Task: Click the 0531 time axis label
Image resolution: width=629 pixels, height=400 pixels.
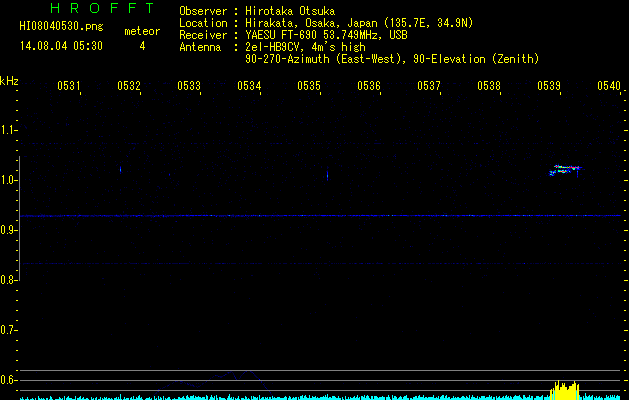Action: click(69, 85)
